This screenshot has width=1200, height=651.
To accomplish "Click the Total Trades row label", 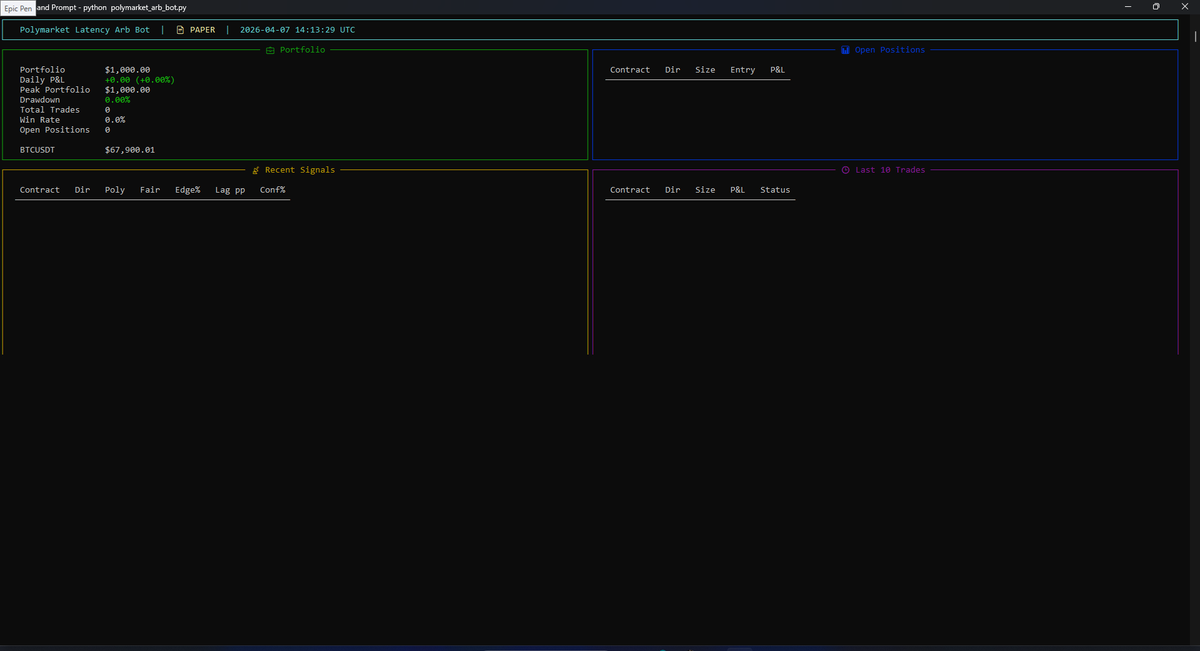I will (50, 110).
